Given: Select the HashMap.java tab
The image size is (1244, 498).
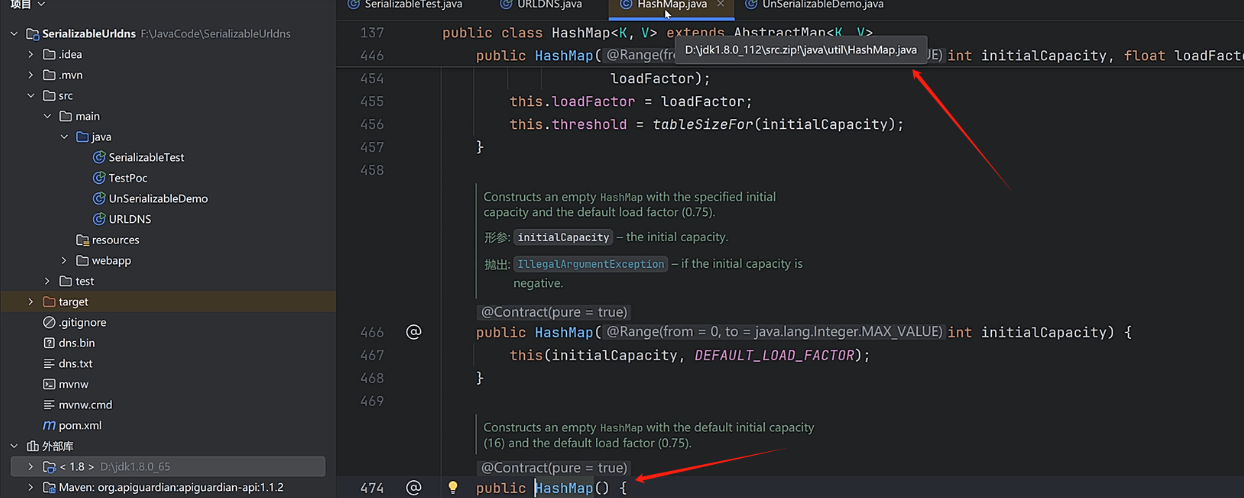Looking at the screenshot, I should click(x=671, y=5).
